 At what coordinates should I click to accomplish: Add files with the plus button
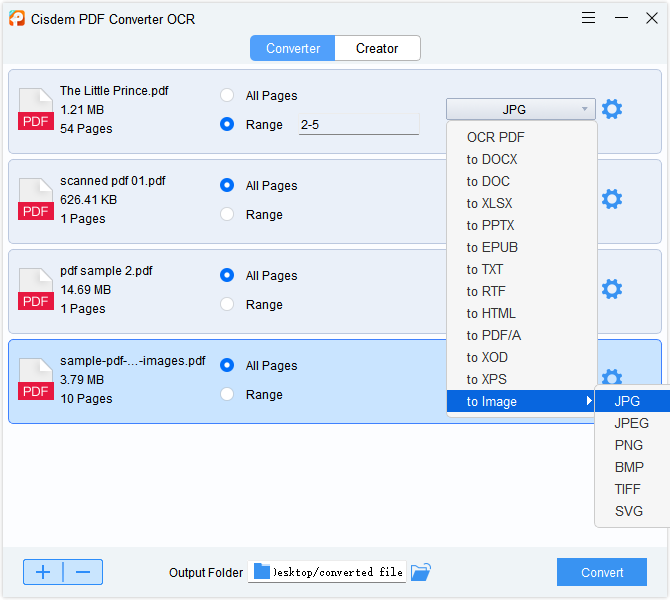click(x=43, y=572)
